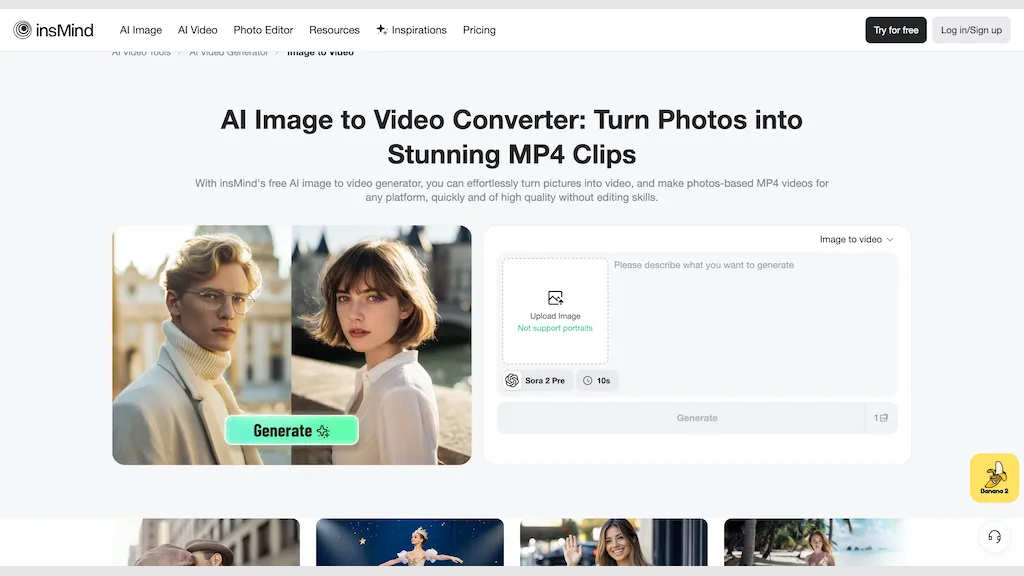Open the Resources menu
Screen dimensions: 1024x576
(334, 30)
